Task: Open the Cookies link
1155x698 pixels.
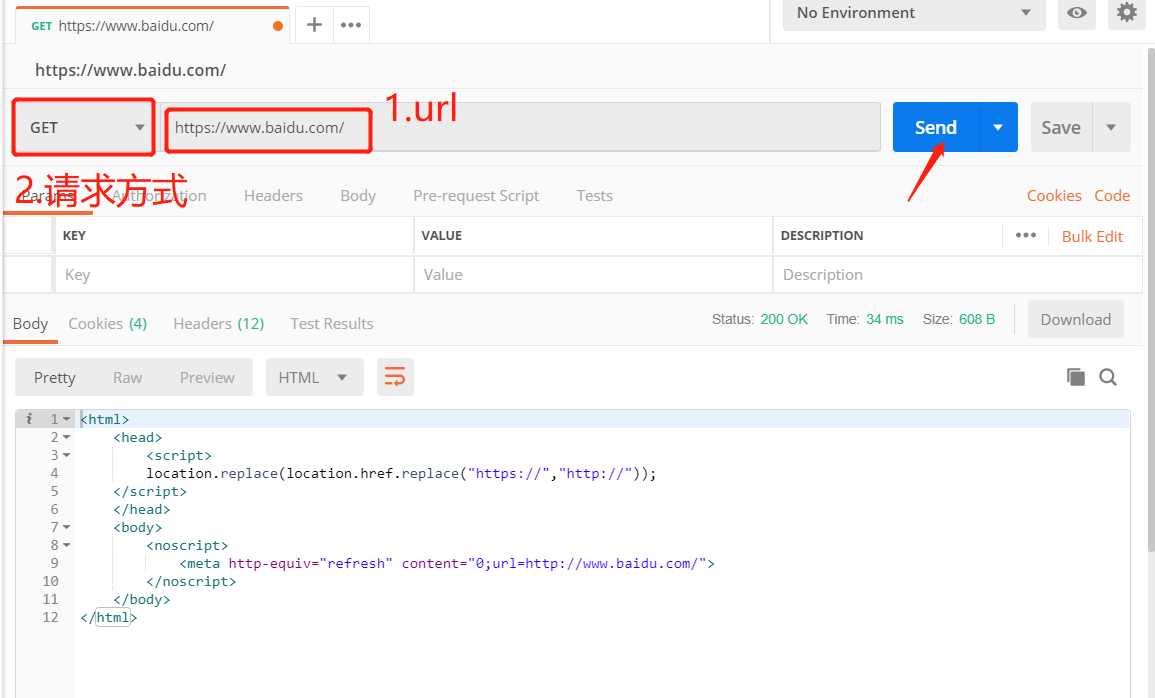Action: [1054, 196]
